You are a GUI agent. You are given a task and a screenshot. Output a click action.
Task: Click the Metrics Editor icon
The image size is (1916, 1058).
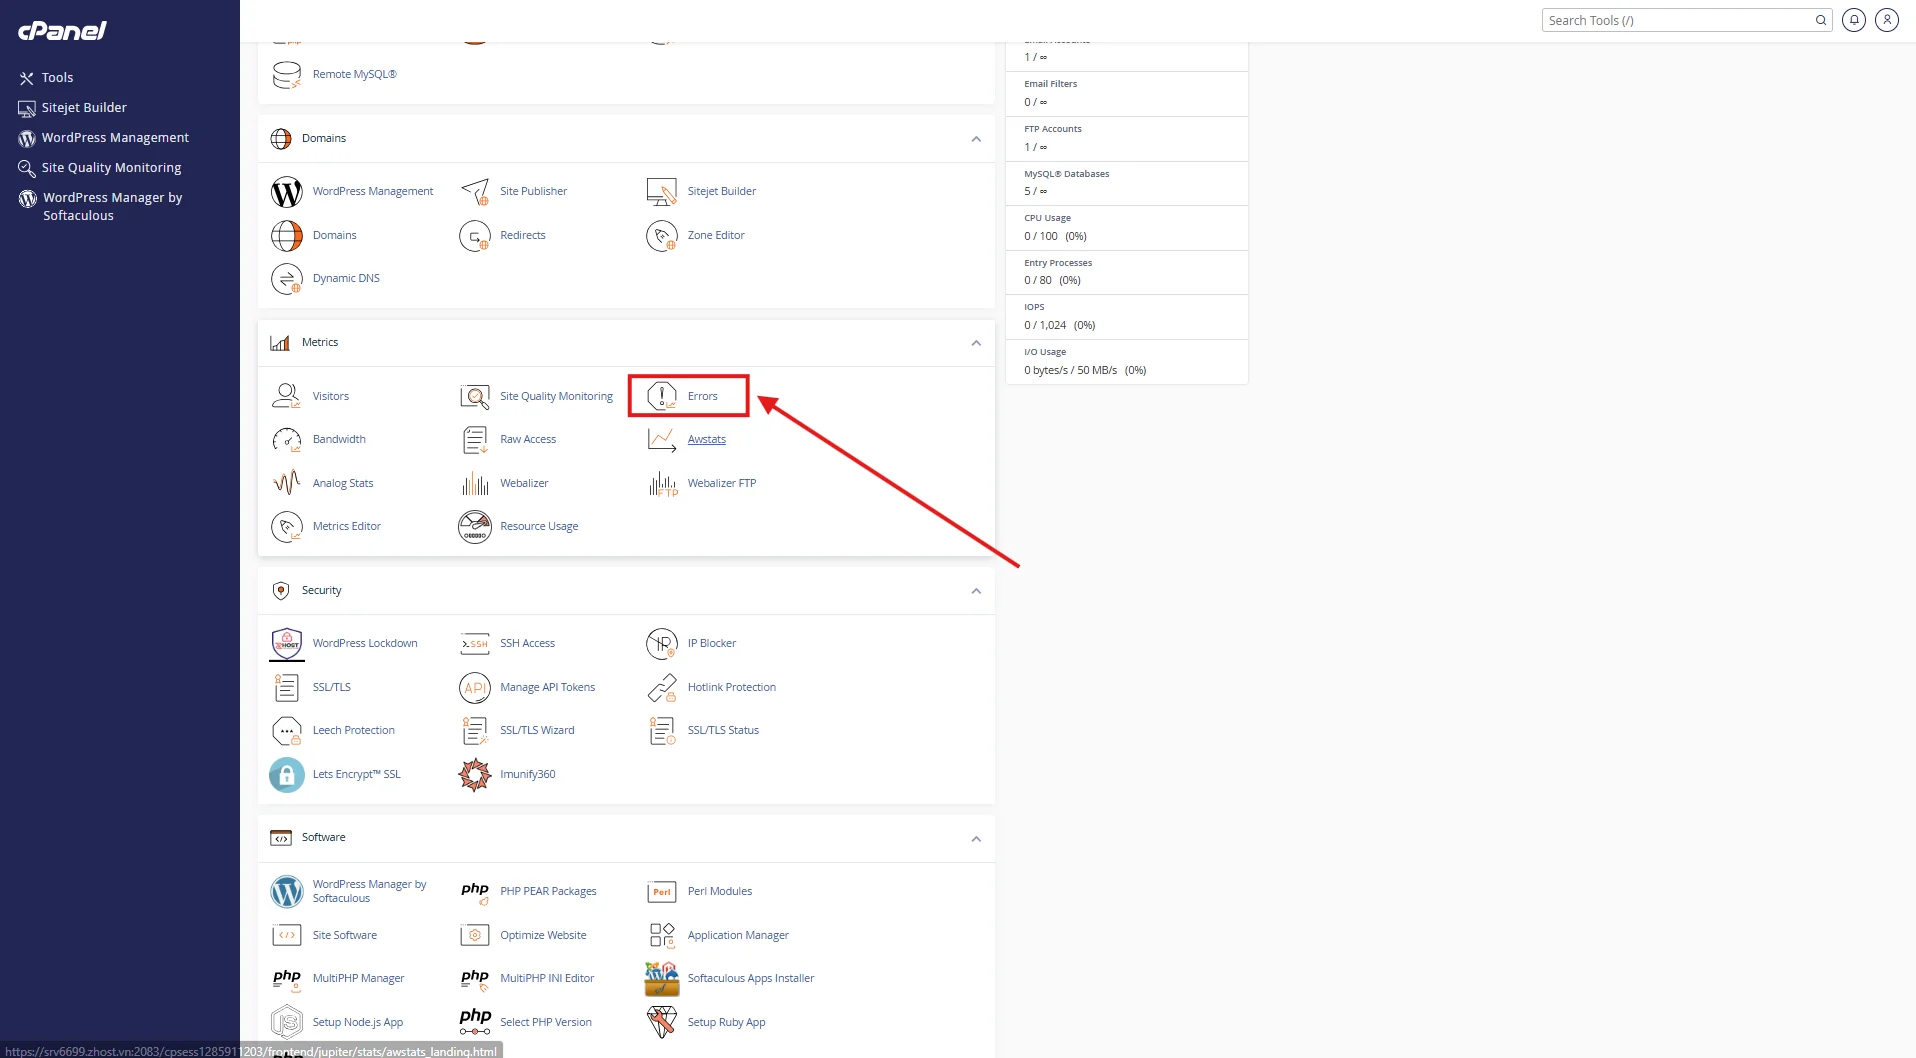pyautogui.click(x=286, y=526)
